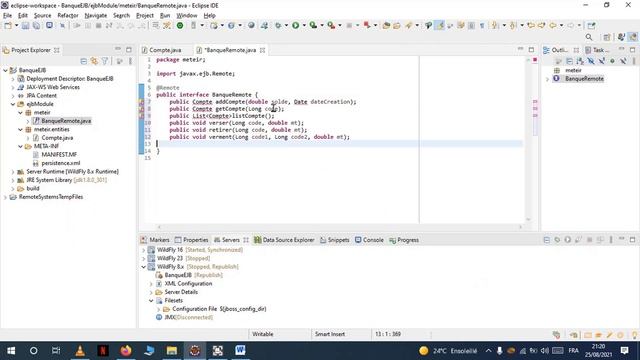Screen dimensions: 640x360
Task: Collapse the WildFly 8.x server entry
Action: (x=144, y=267)
